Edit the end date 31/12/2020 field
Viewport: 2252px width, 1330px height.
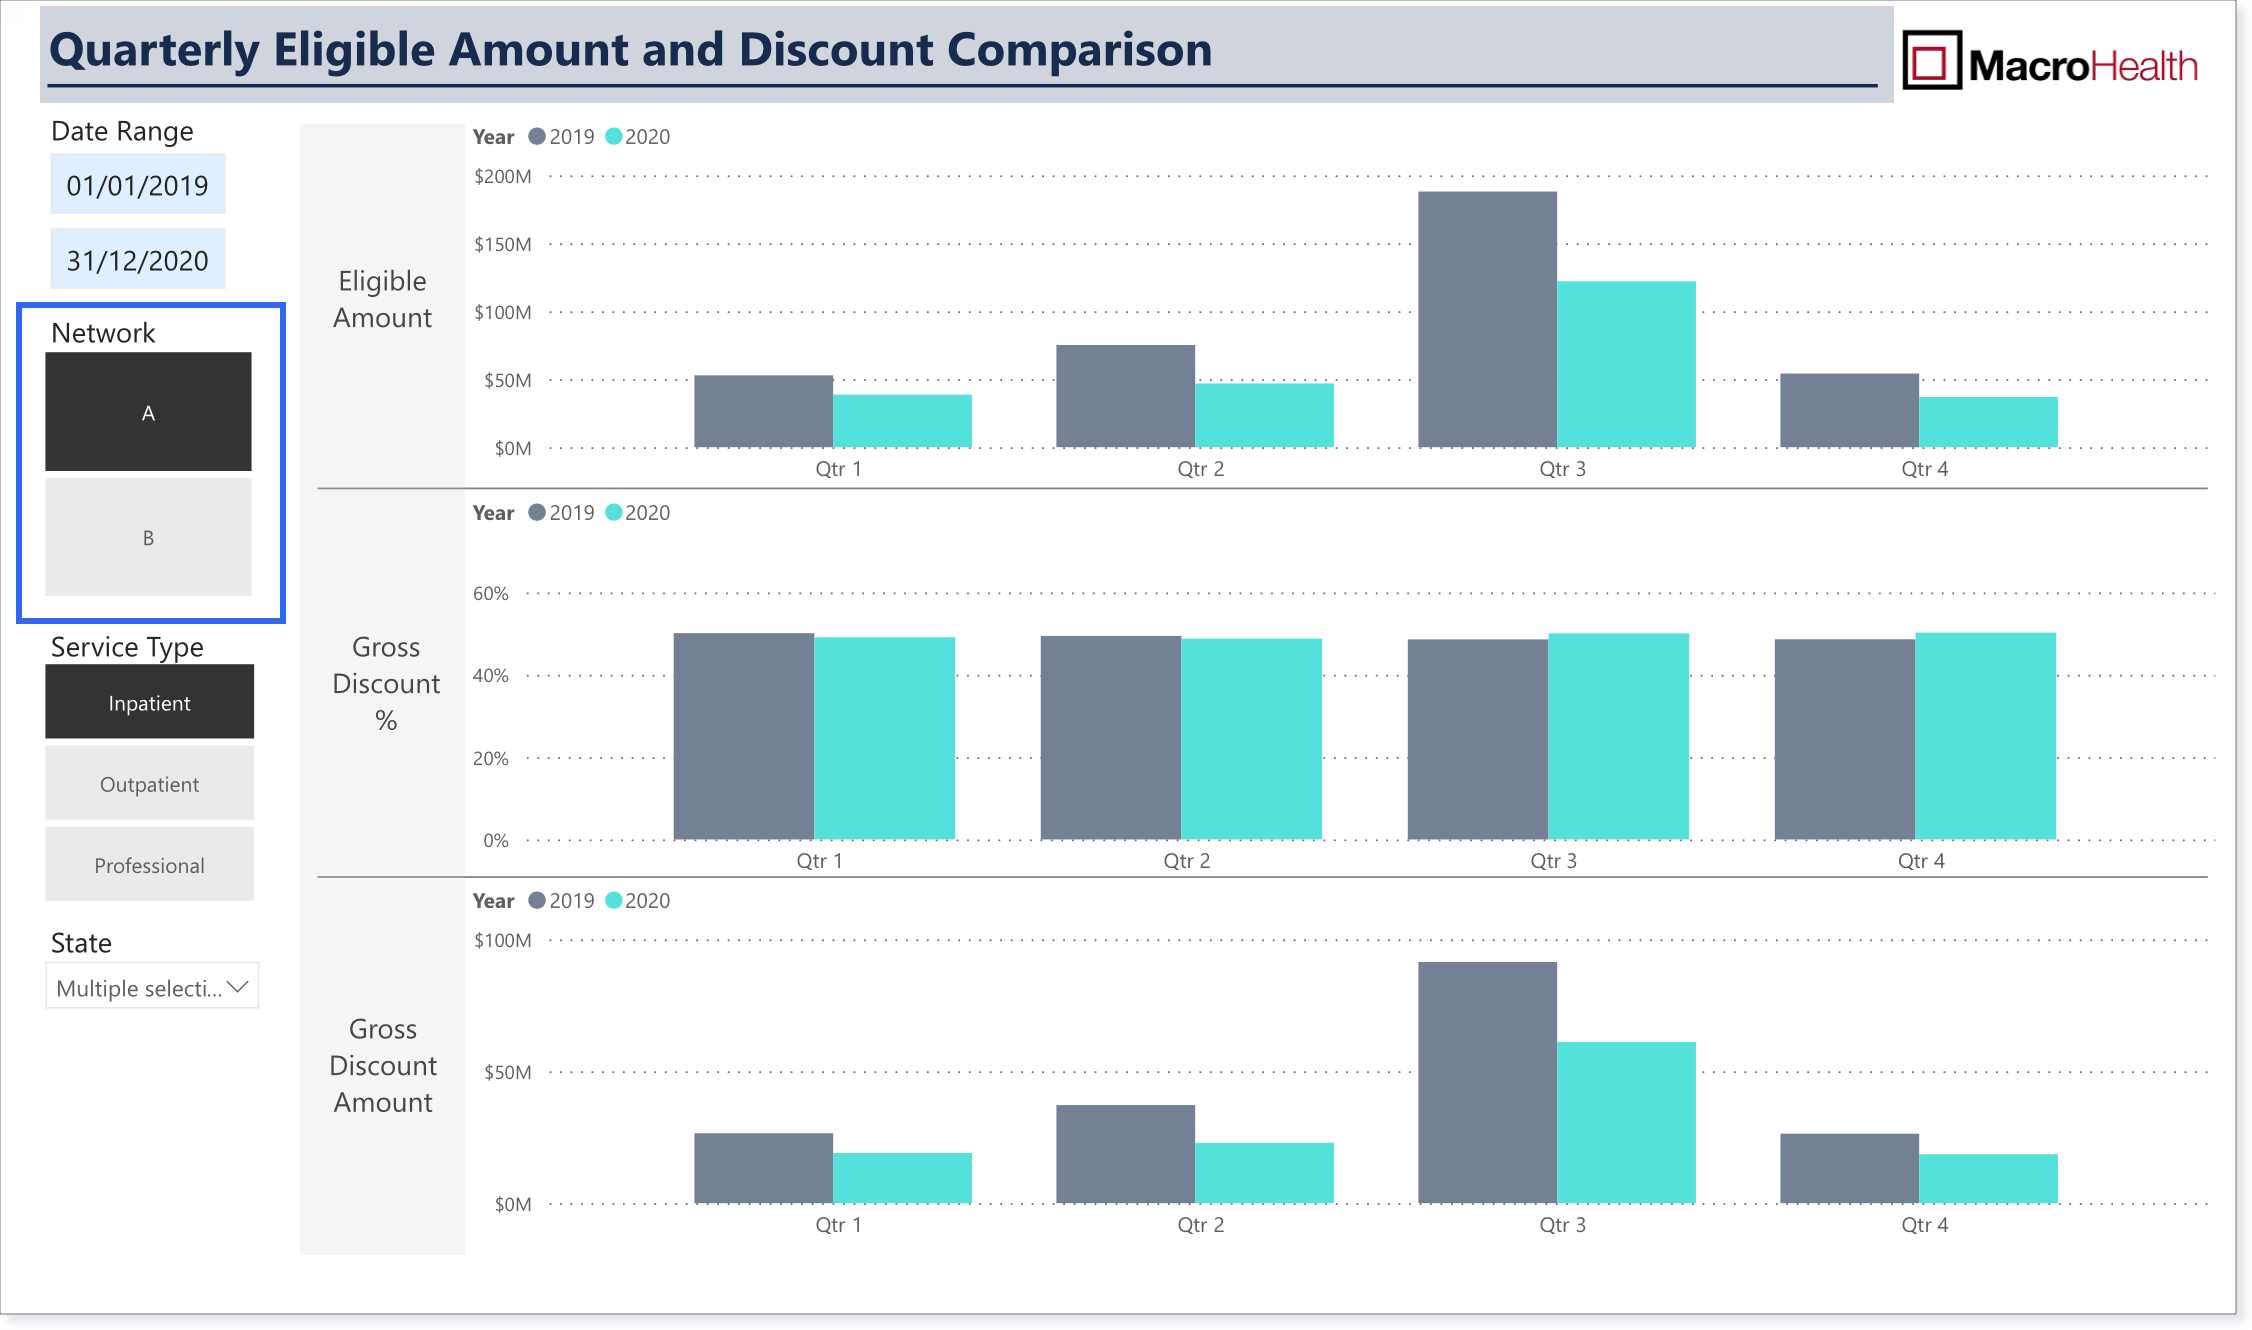point(138,260)
